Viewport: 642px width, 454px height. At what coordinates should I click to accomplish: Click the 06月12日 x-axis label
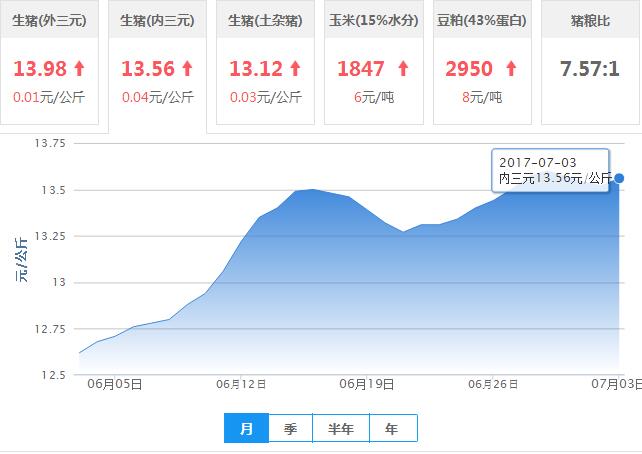(241, 384)
